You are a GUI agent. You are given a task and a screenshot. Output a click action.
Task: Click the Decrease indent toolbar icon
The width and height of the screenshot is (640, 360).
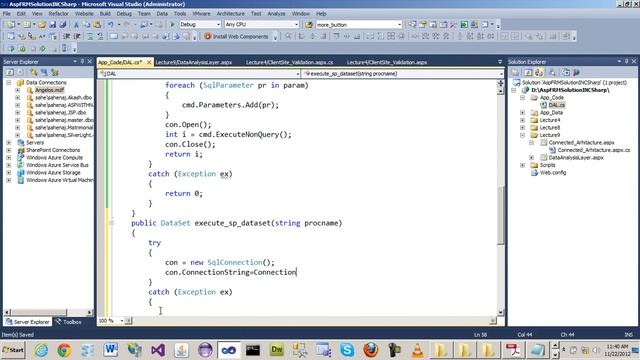point(67,36)
